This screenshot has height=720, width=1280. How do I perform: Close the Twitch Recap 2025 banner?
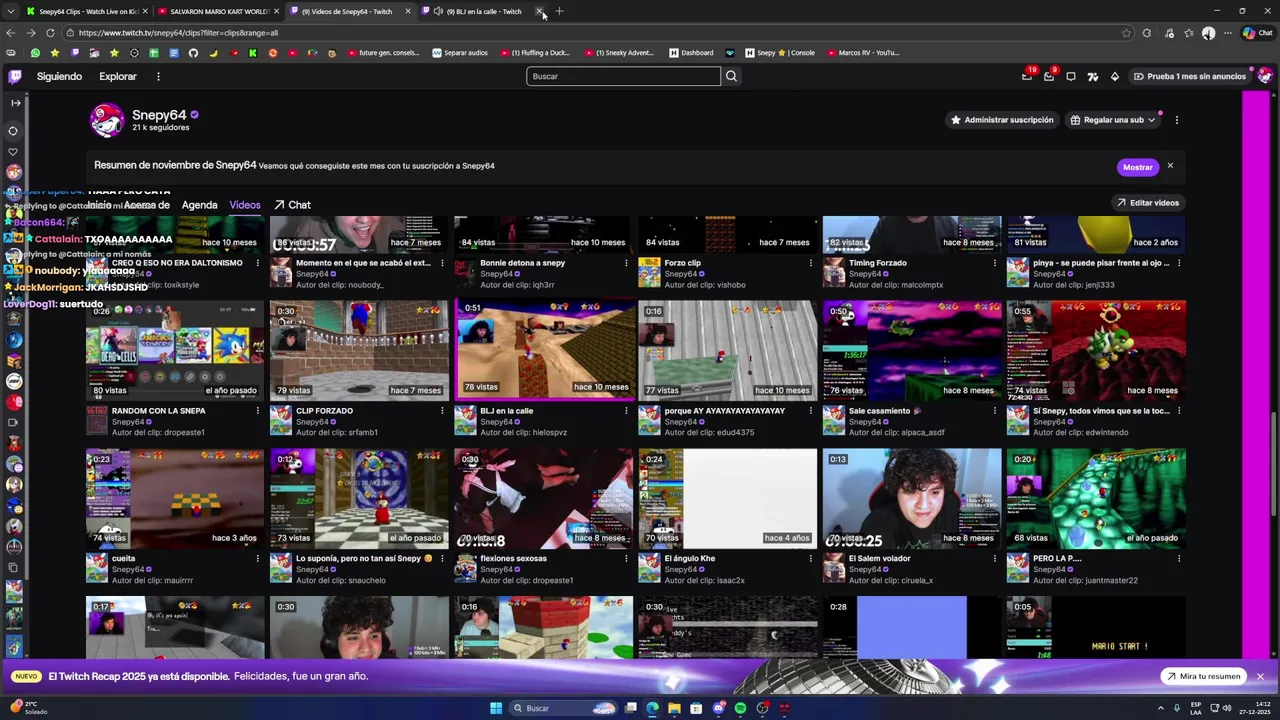[x=1260, y=677]
